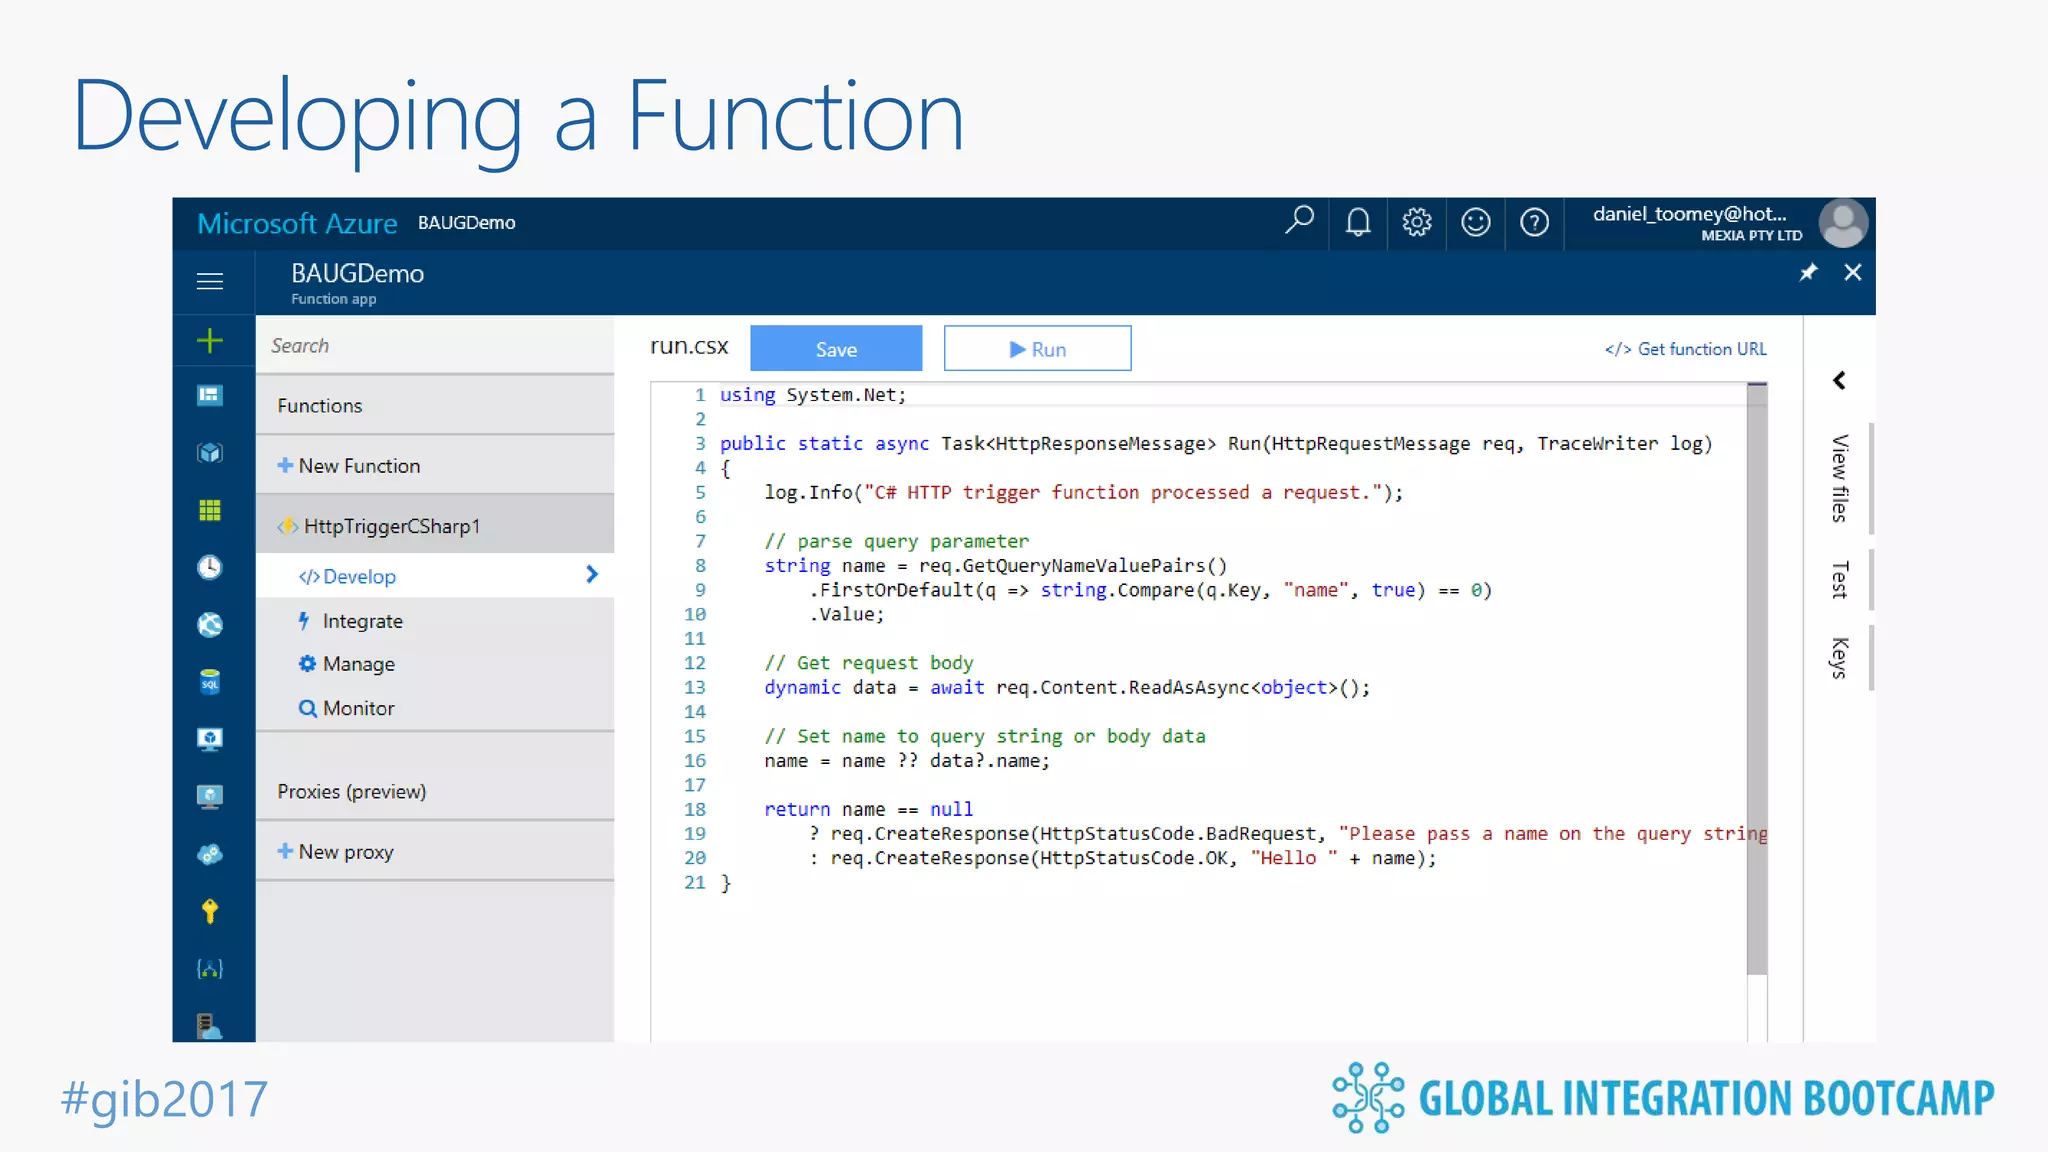The image size is (2048, 1152).
Task: Click the Save button
Action: coord(836,349)
